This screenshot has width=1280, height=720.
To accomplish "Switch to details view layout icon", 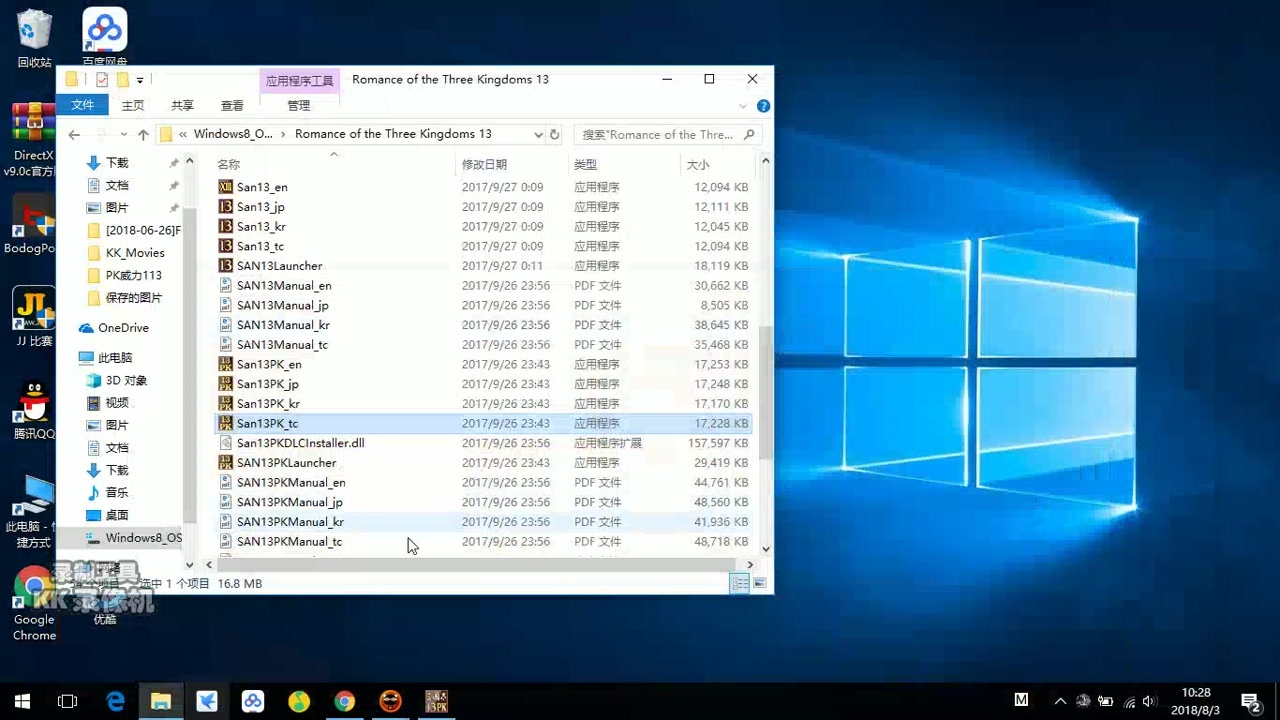I will [739, 583].
